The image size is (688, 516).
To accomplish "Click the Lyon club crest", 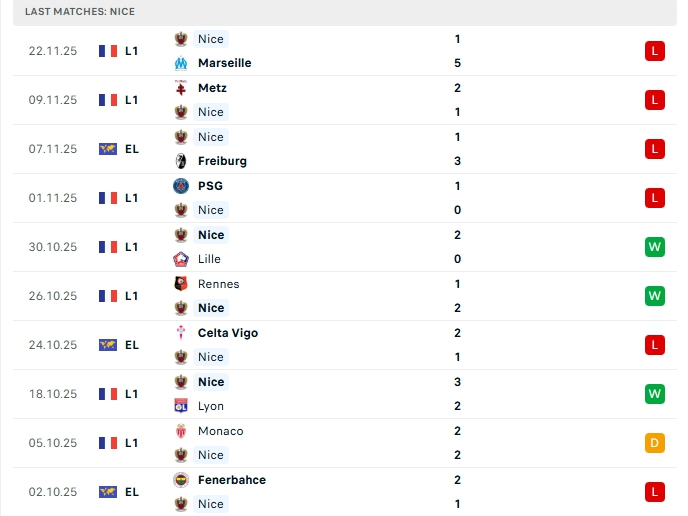I will [181, 406].
